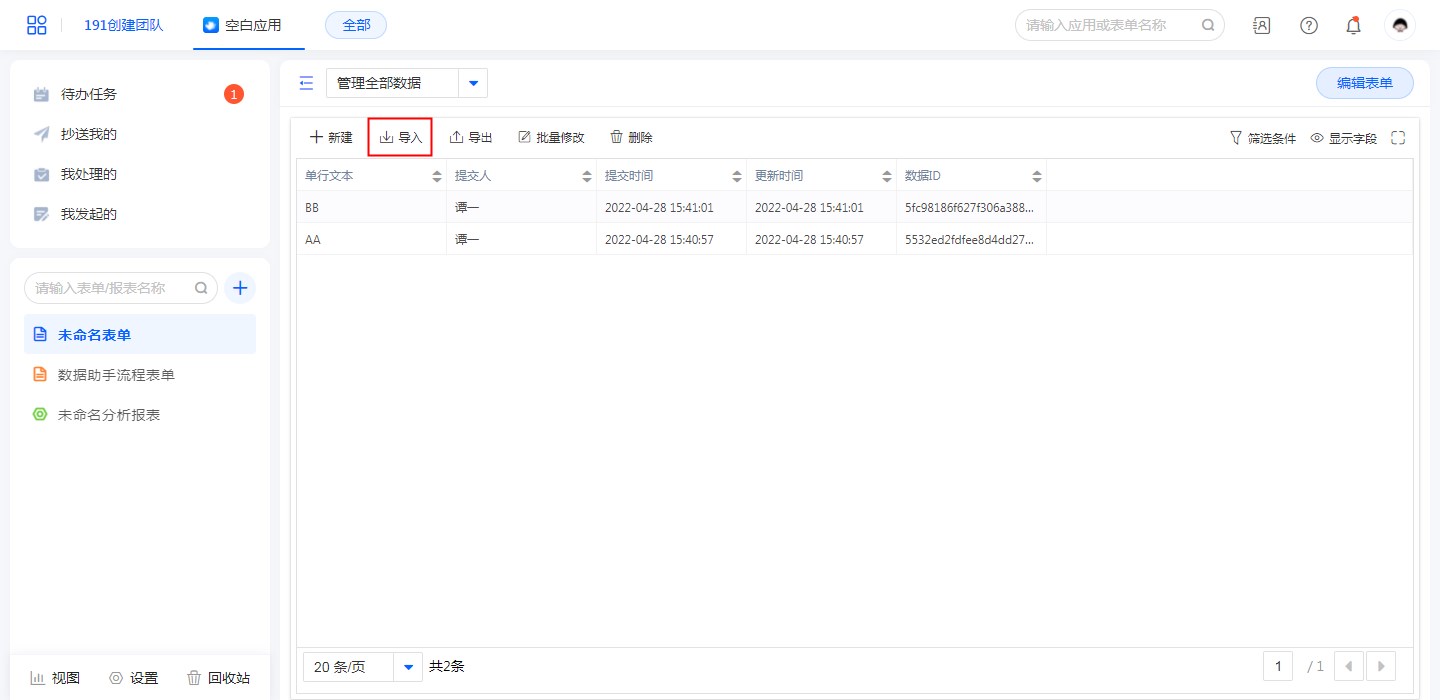Sort by 更新时间 column
Screen dimensions: 1440x700
pos(886,176)
